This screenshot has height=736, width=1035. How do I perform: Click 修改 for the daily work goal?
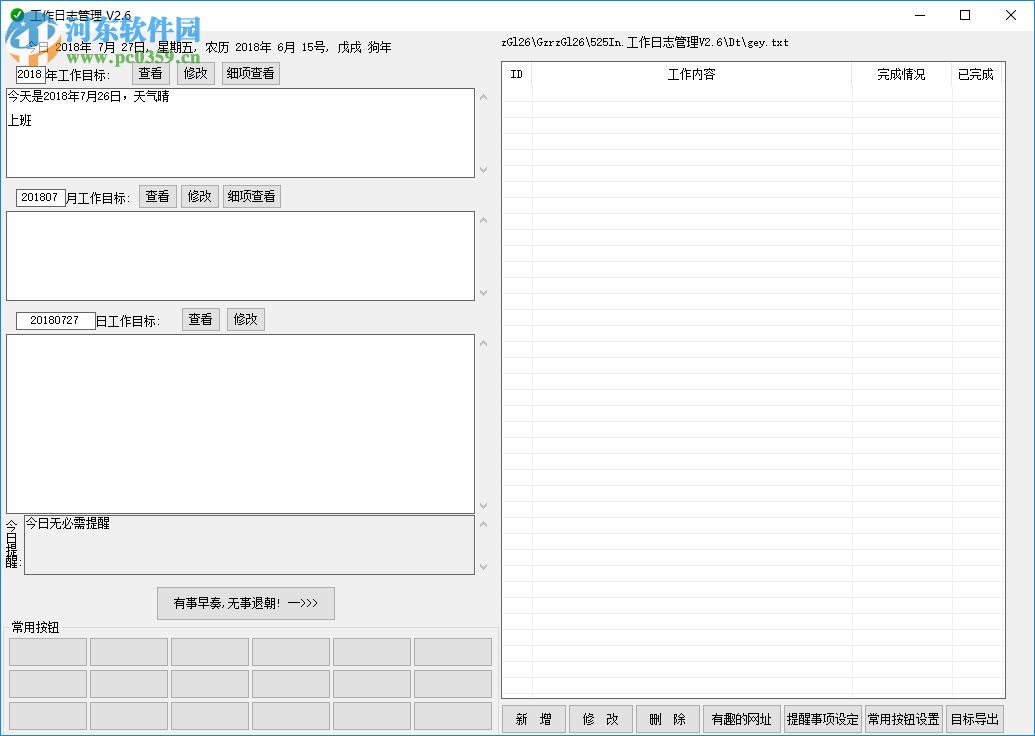[x=244, y=318]
